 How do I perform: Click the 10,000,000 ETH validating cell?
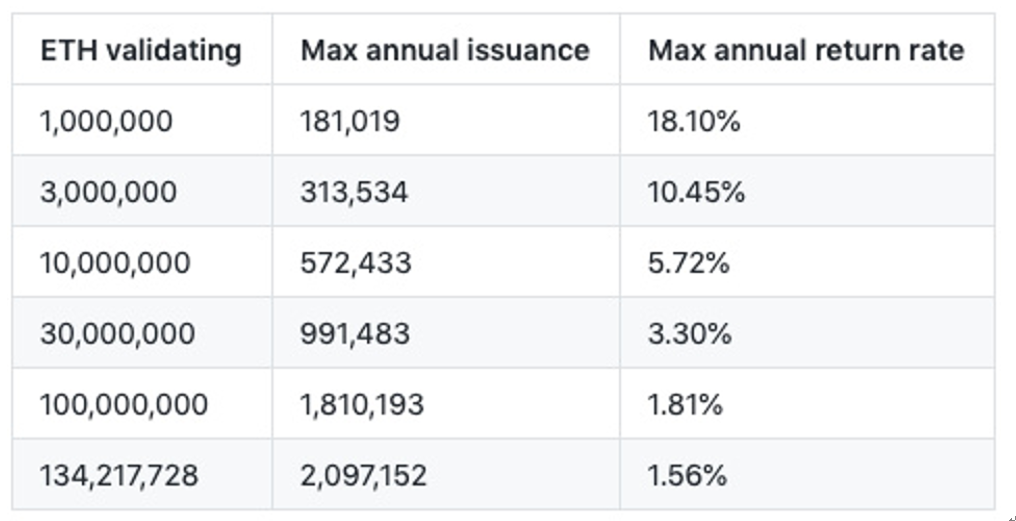[115, 263]
